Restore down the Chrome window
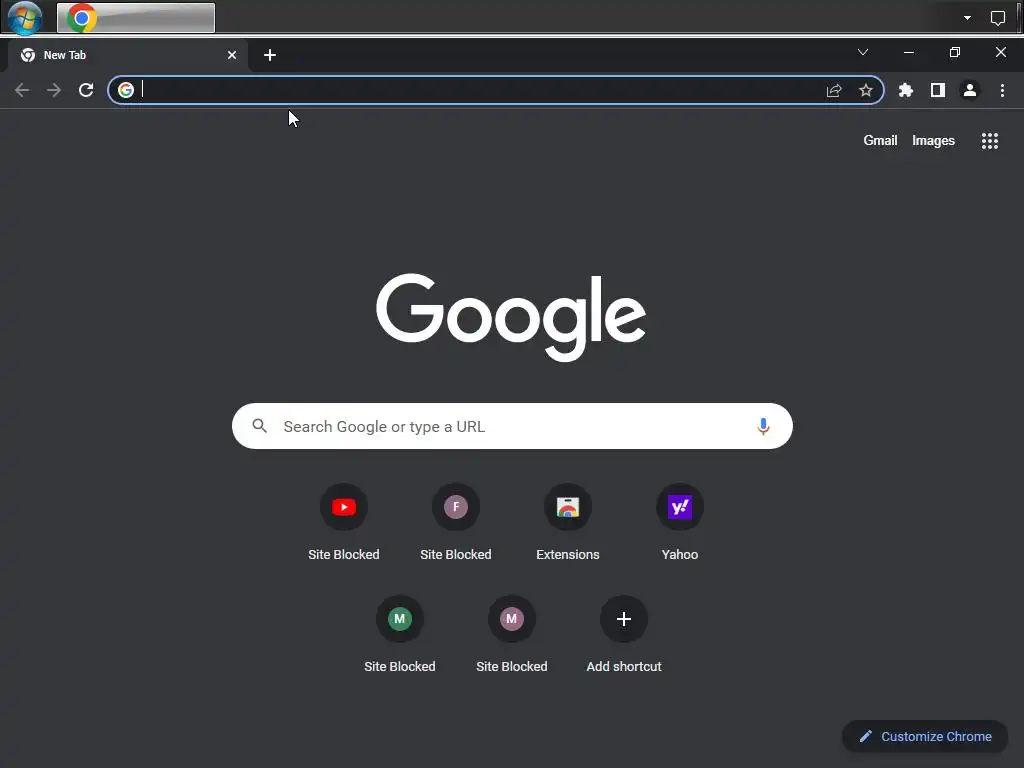Image resolution: width=1024 pixels, height=768 pixels. tap(955, 52)
